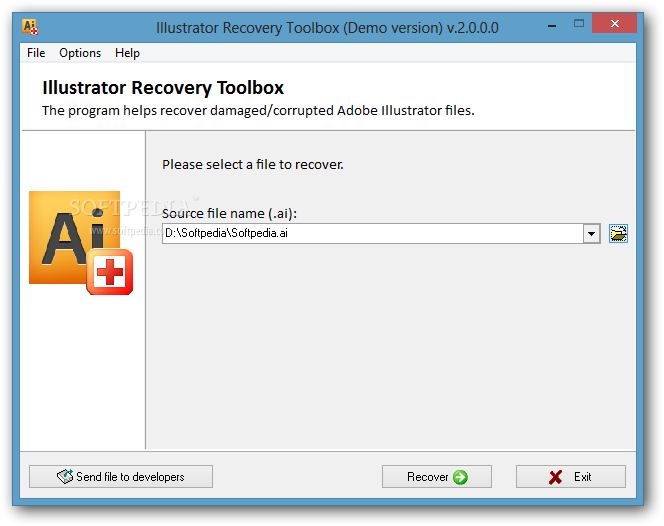Click the 'Please select a file to recover.' text
The width and height of the screenshot is (664, 526).
253,164
